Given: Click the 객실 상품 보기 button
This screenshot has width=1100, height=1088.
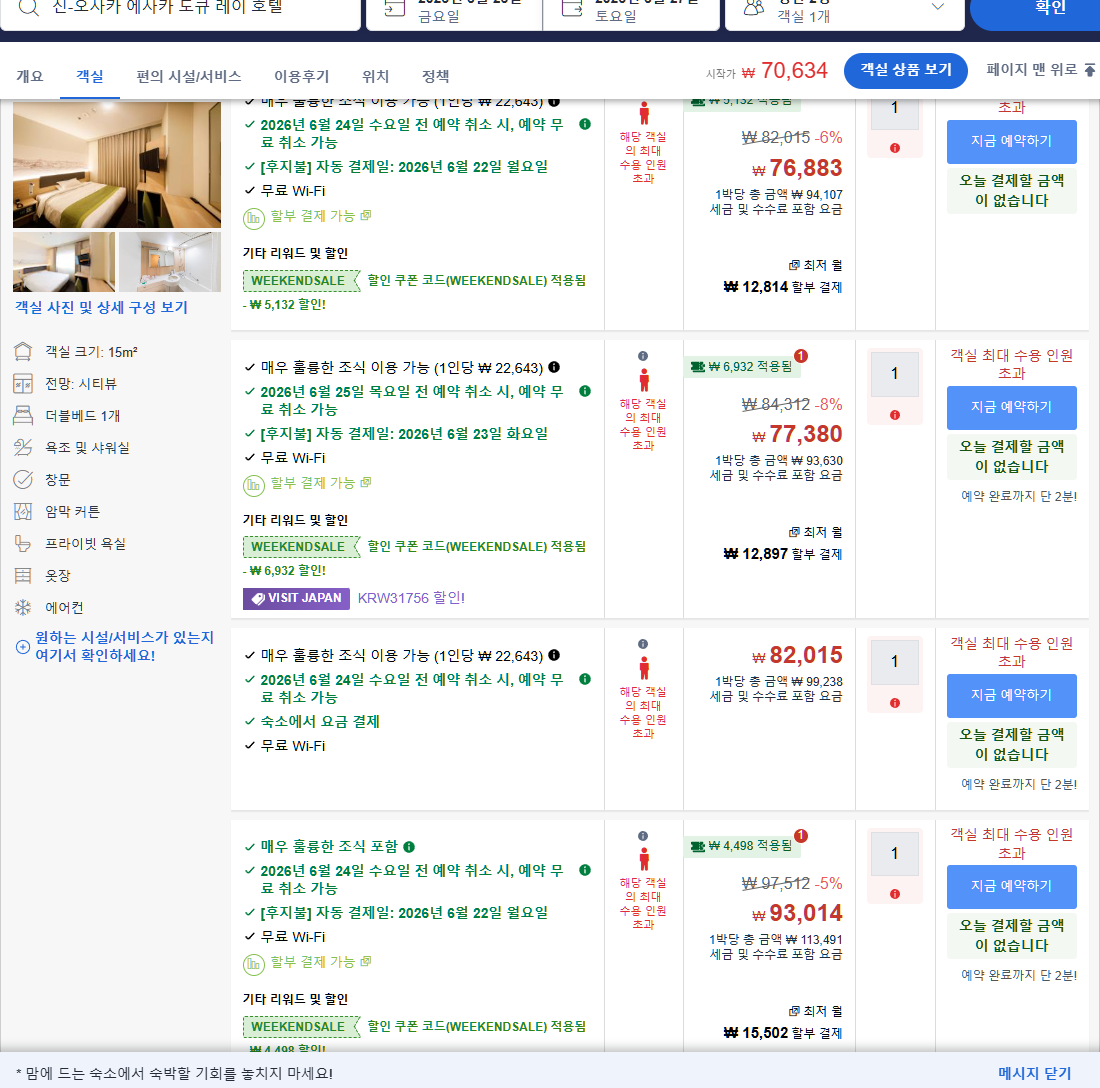Looking at the screenshot, I should 906,70.
